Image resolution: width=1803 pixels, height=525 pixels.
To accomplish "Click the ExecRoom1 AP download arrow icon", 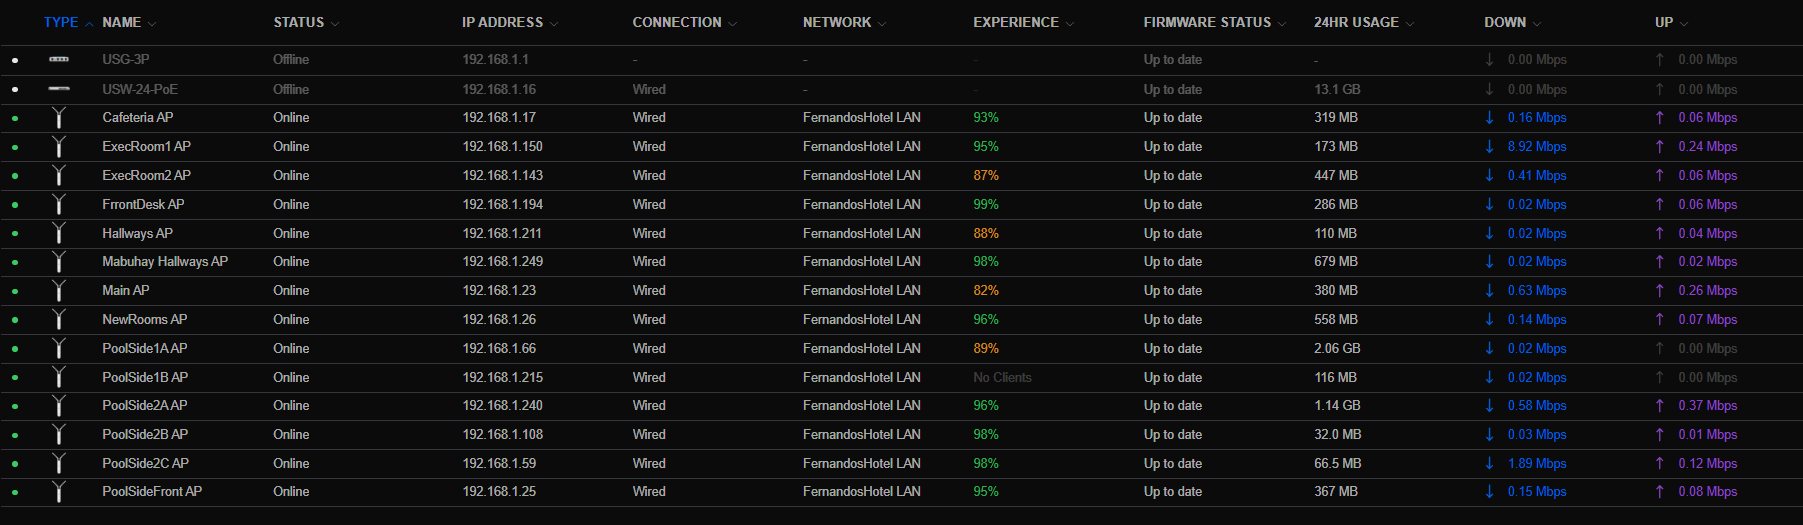I will [1489, 147].
